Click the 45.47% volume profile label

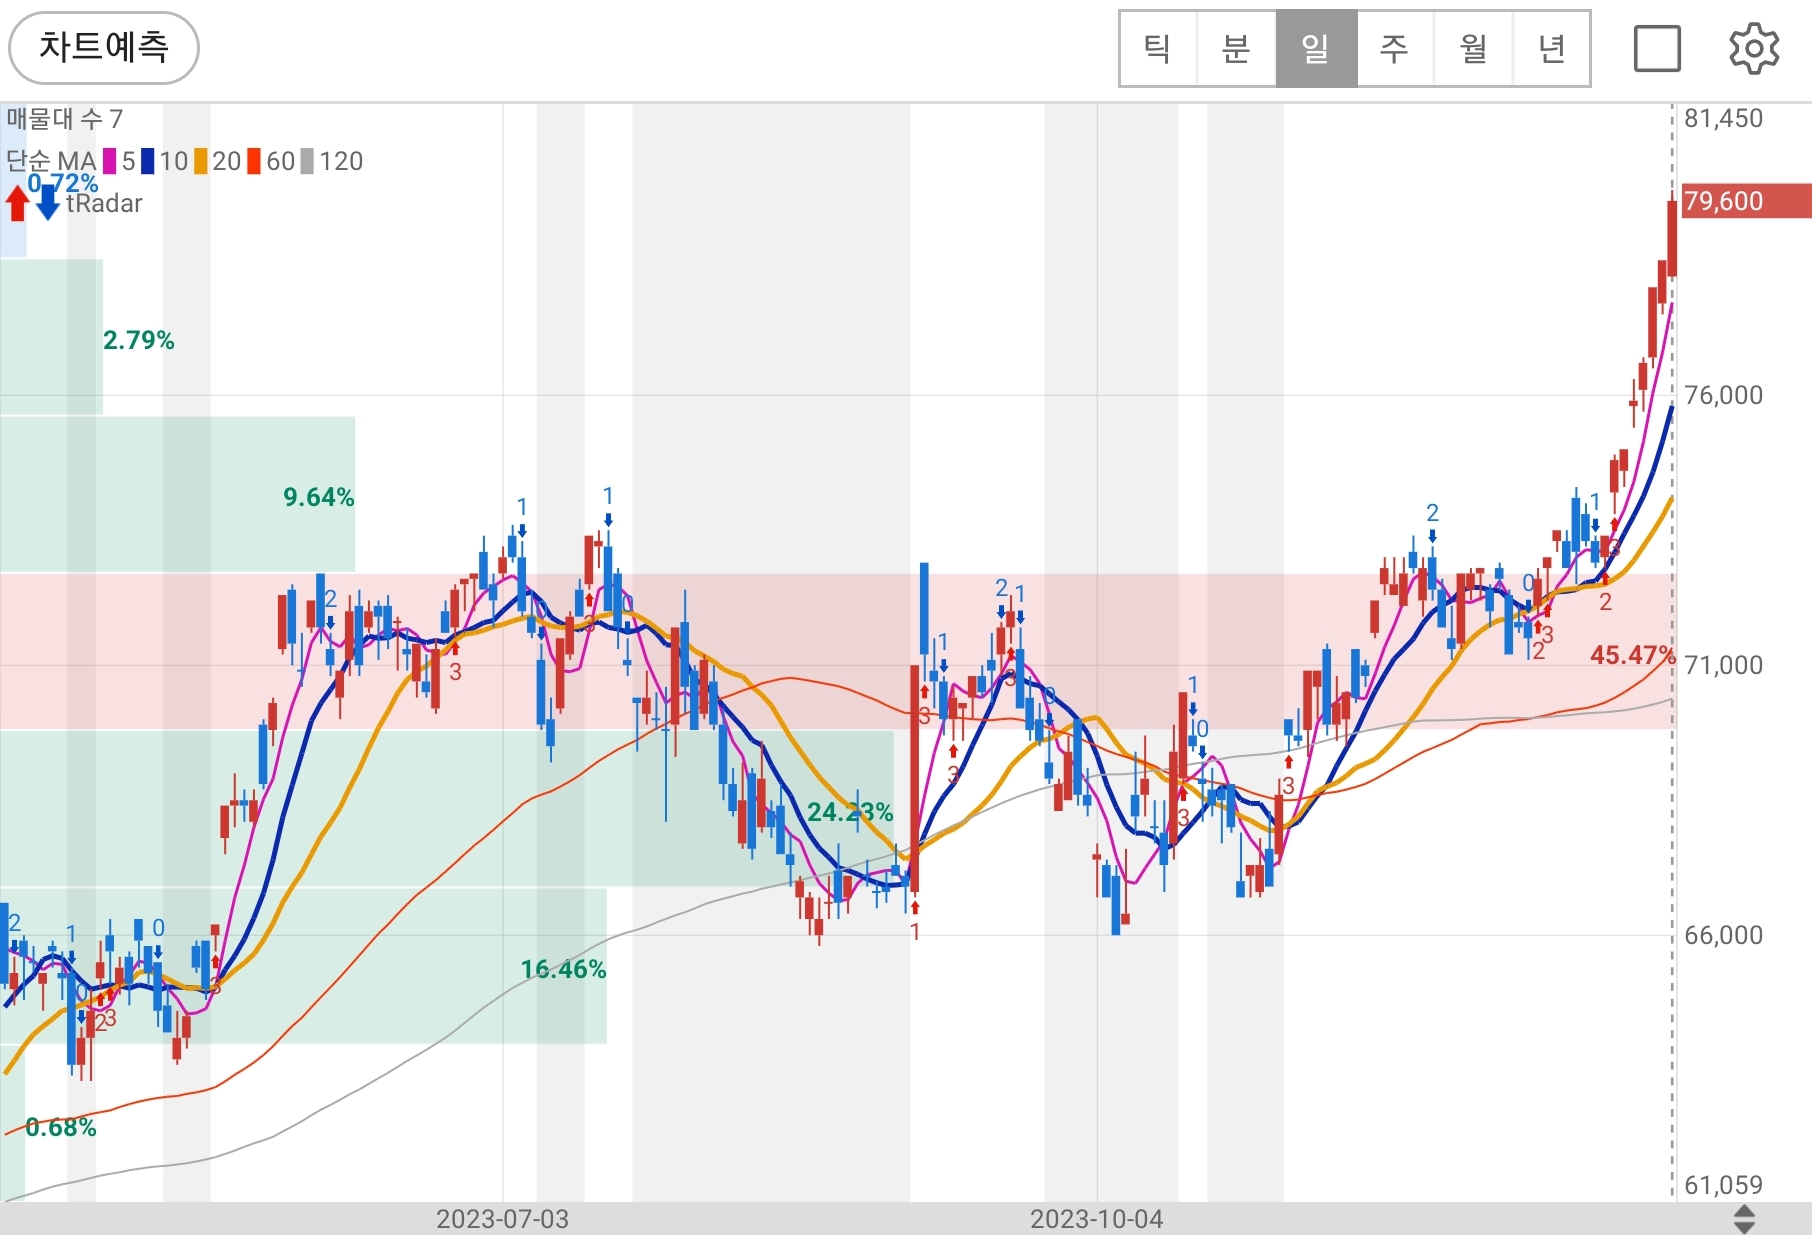point(1632,655)
